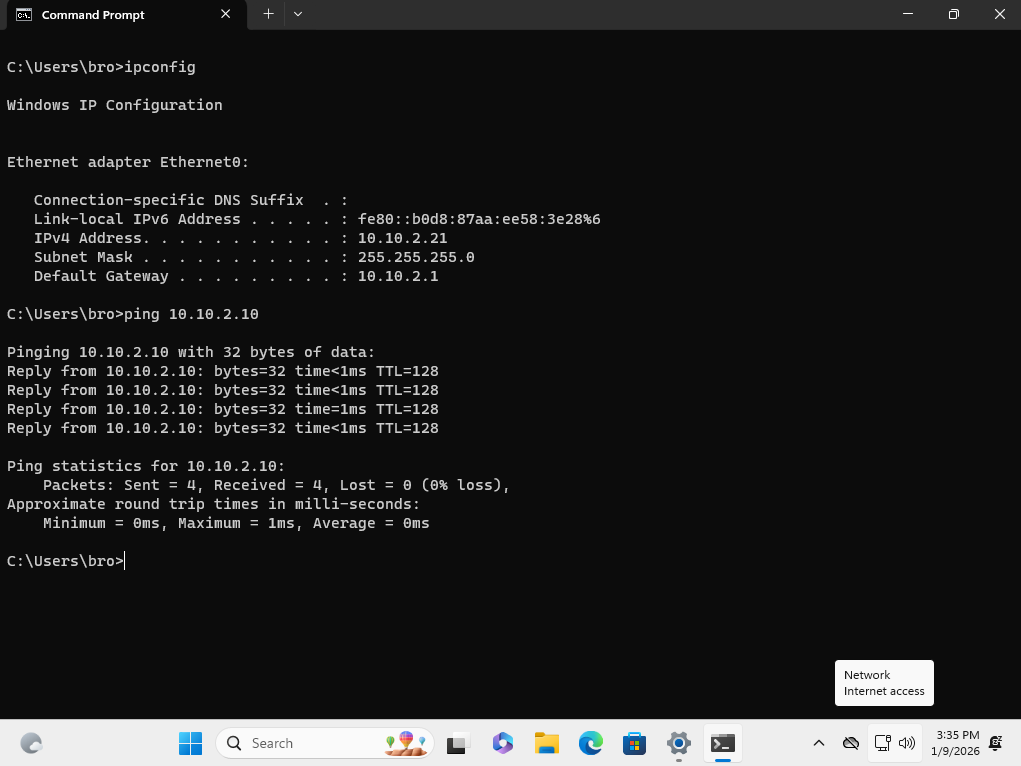1021x766 pixels.
Task: Open network status tray icon
Action: [882, 743]
